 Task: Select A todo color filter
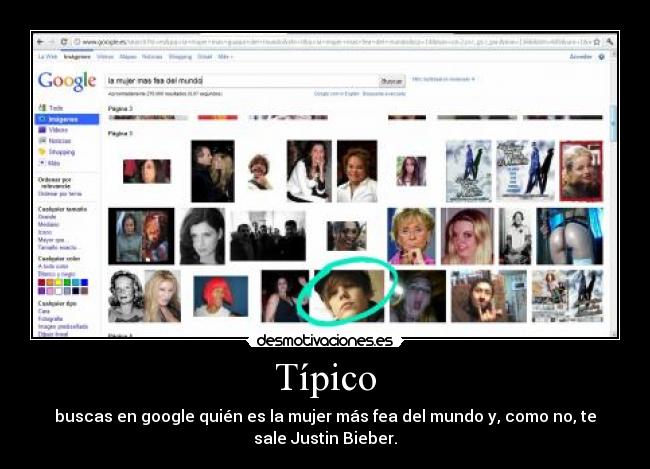point(53,266)
